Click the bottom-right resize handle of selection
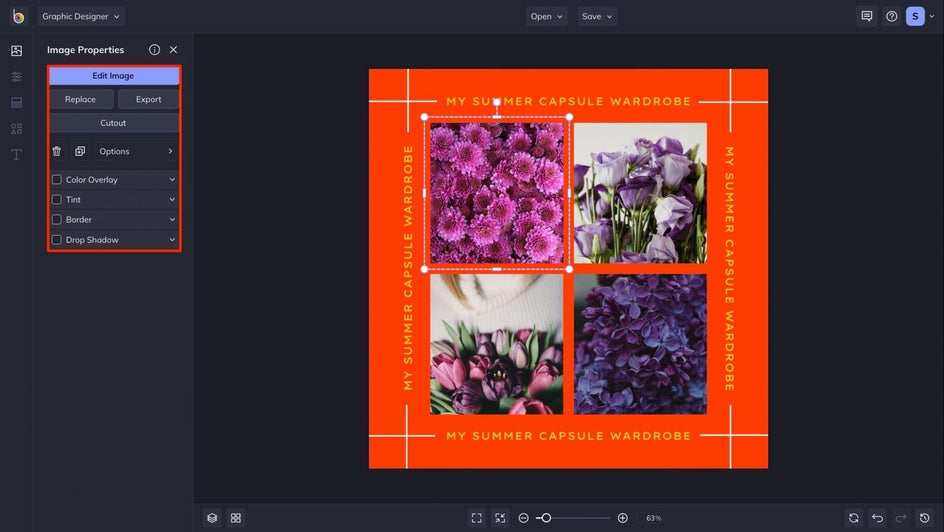Screen dimensions: 944x532 [569, 269]
